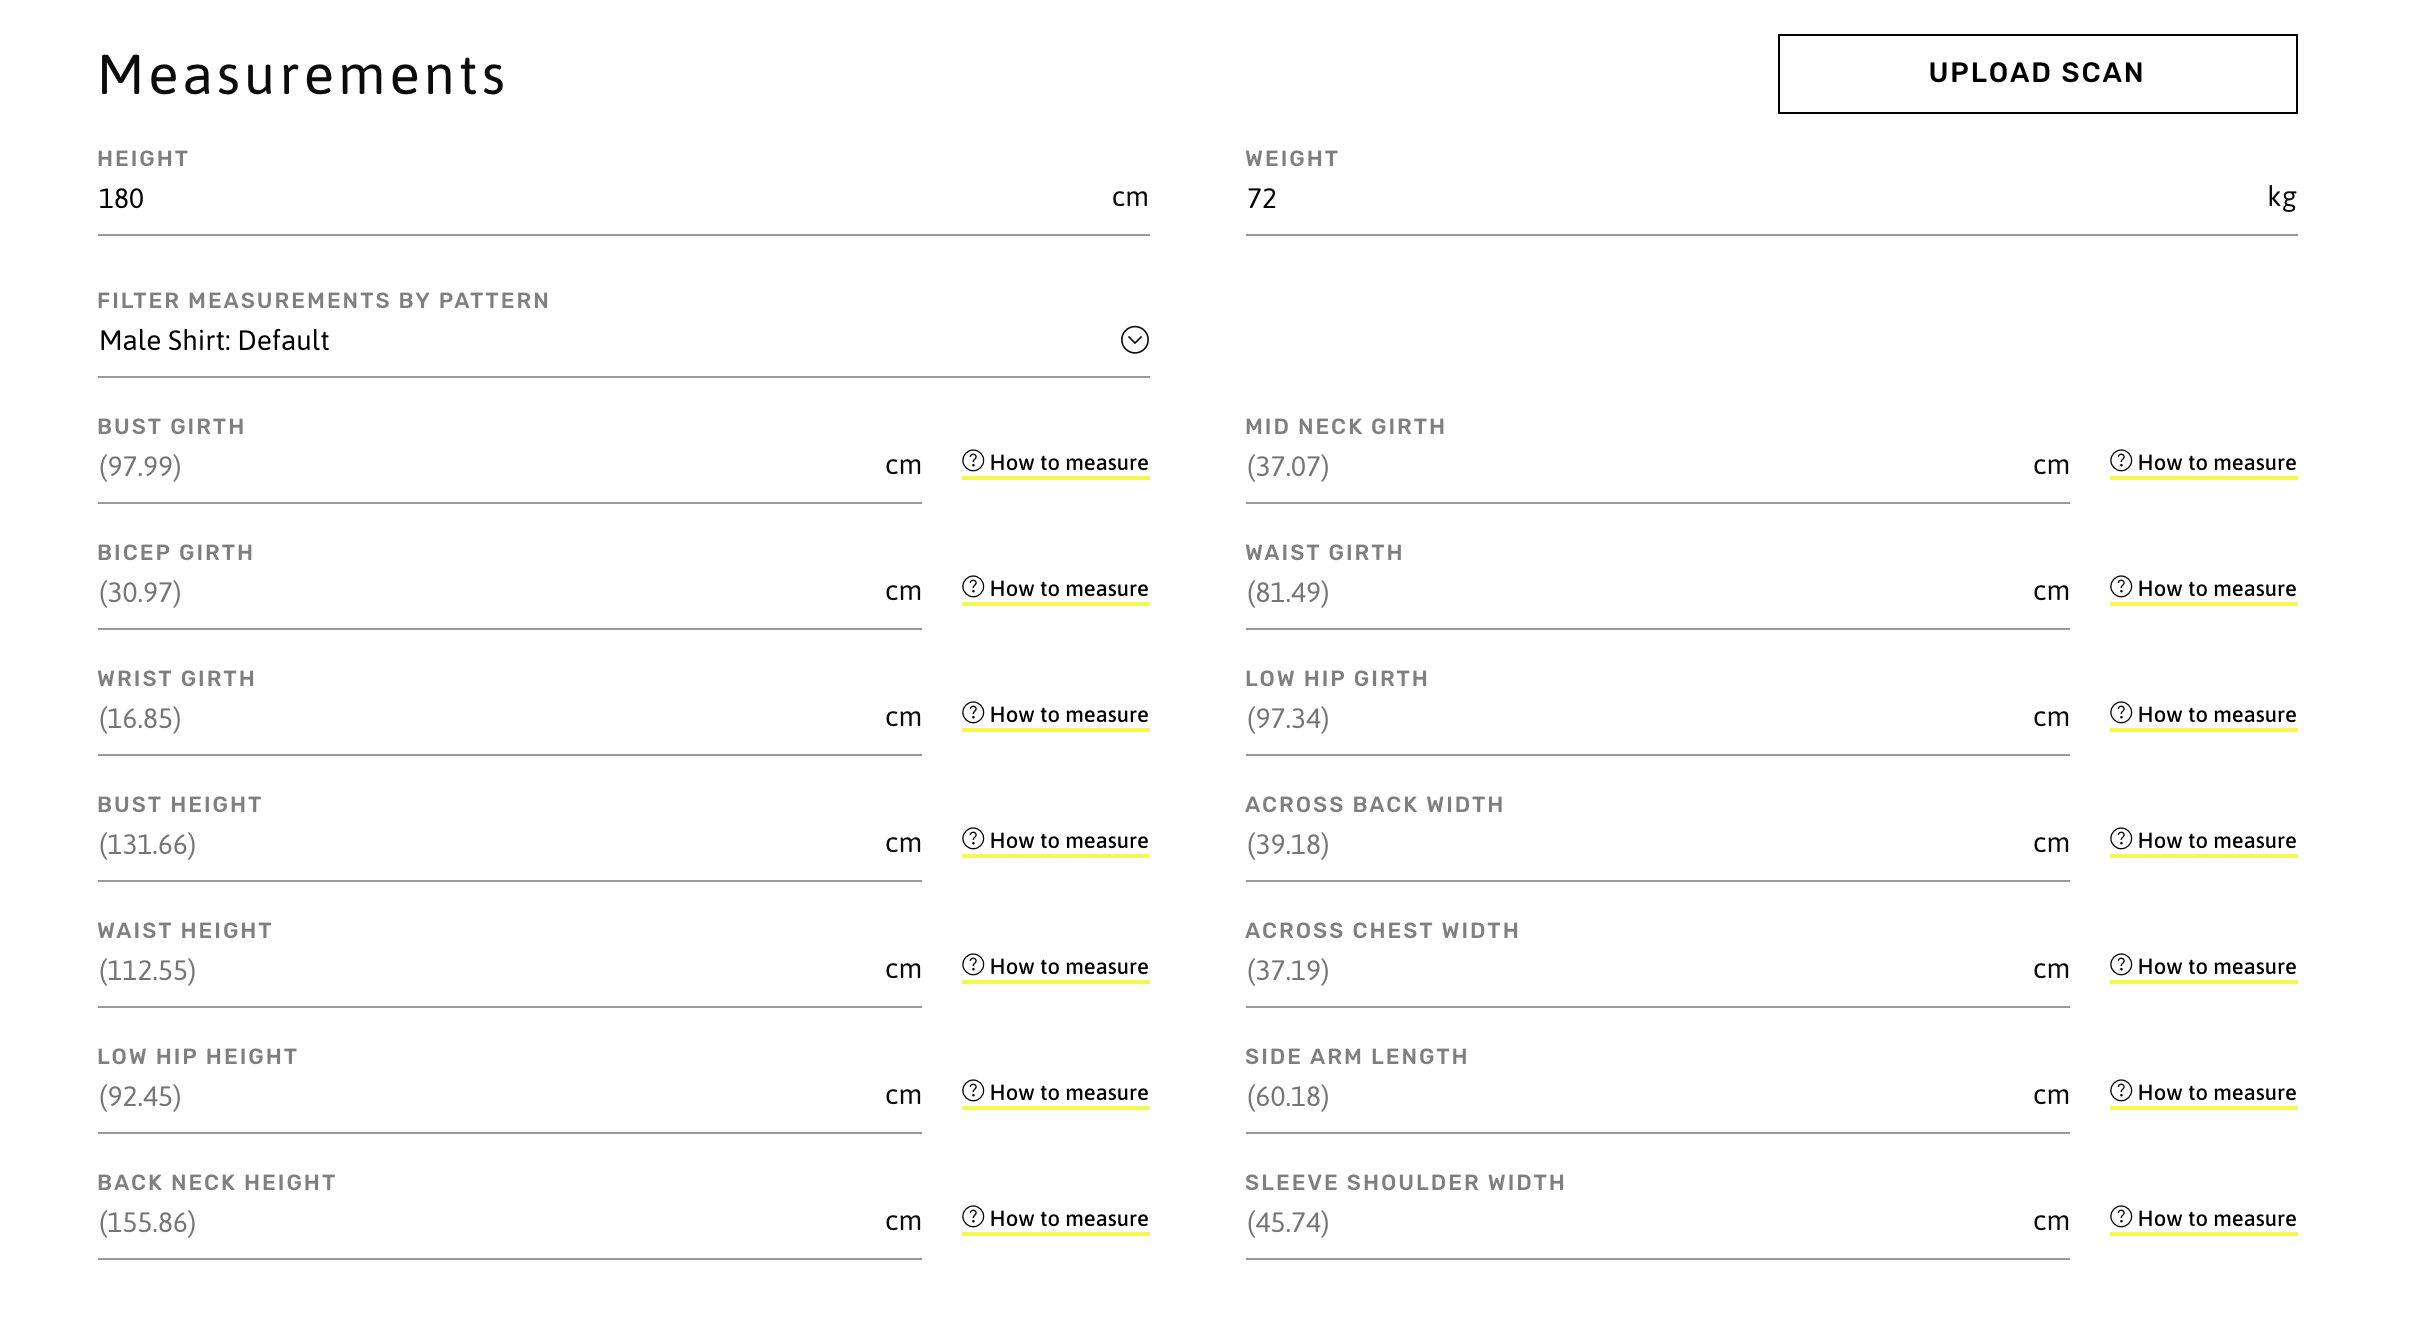Open 'How to measure' for Sleeve Shoulder Width
The image size is (2410, 1328).
2206,1218
